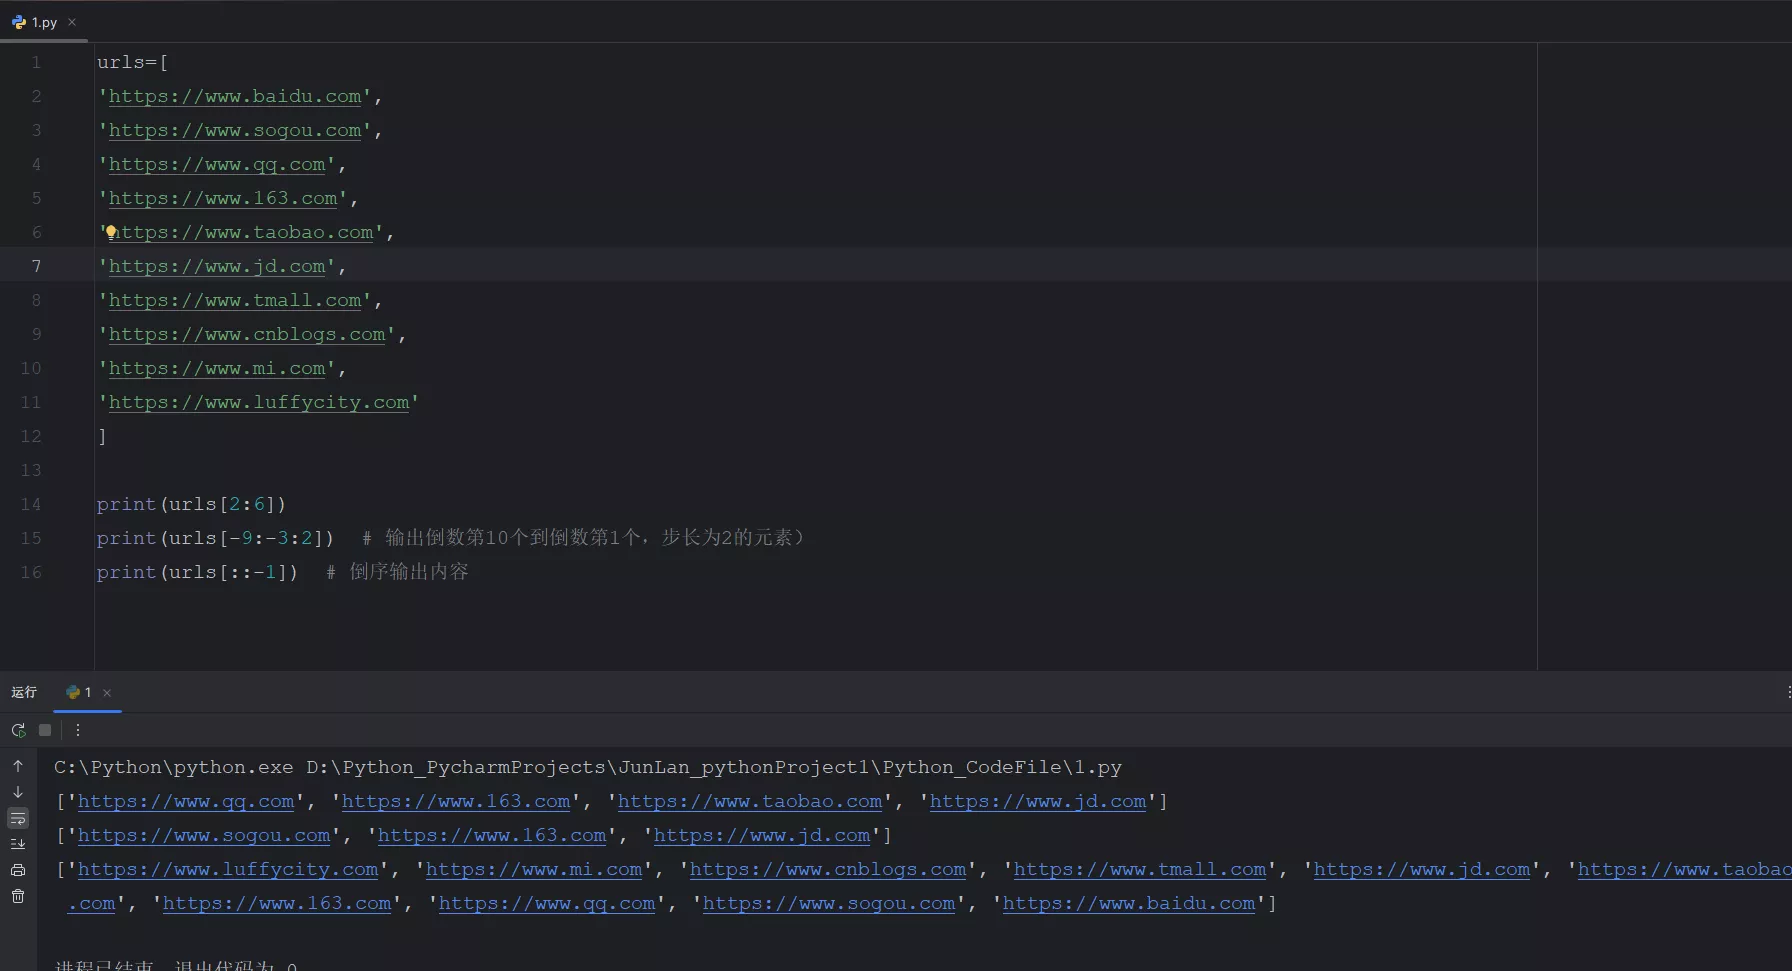Close the run tab named 1
This screenshot has width=1792, height=971.
(x=107, y=693)
